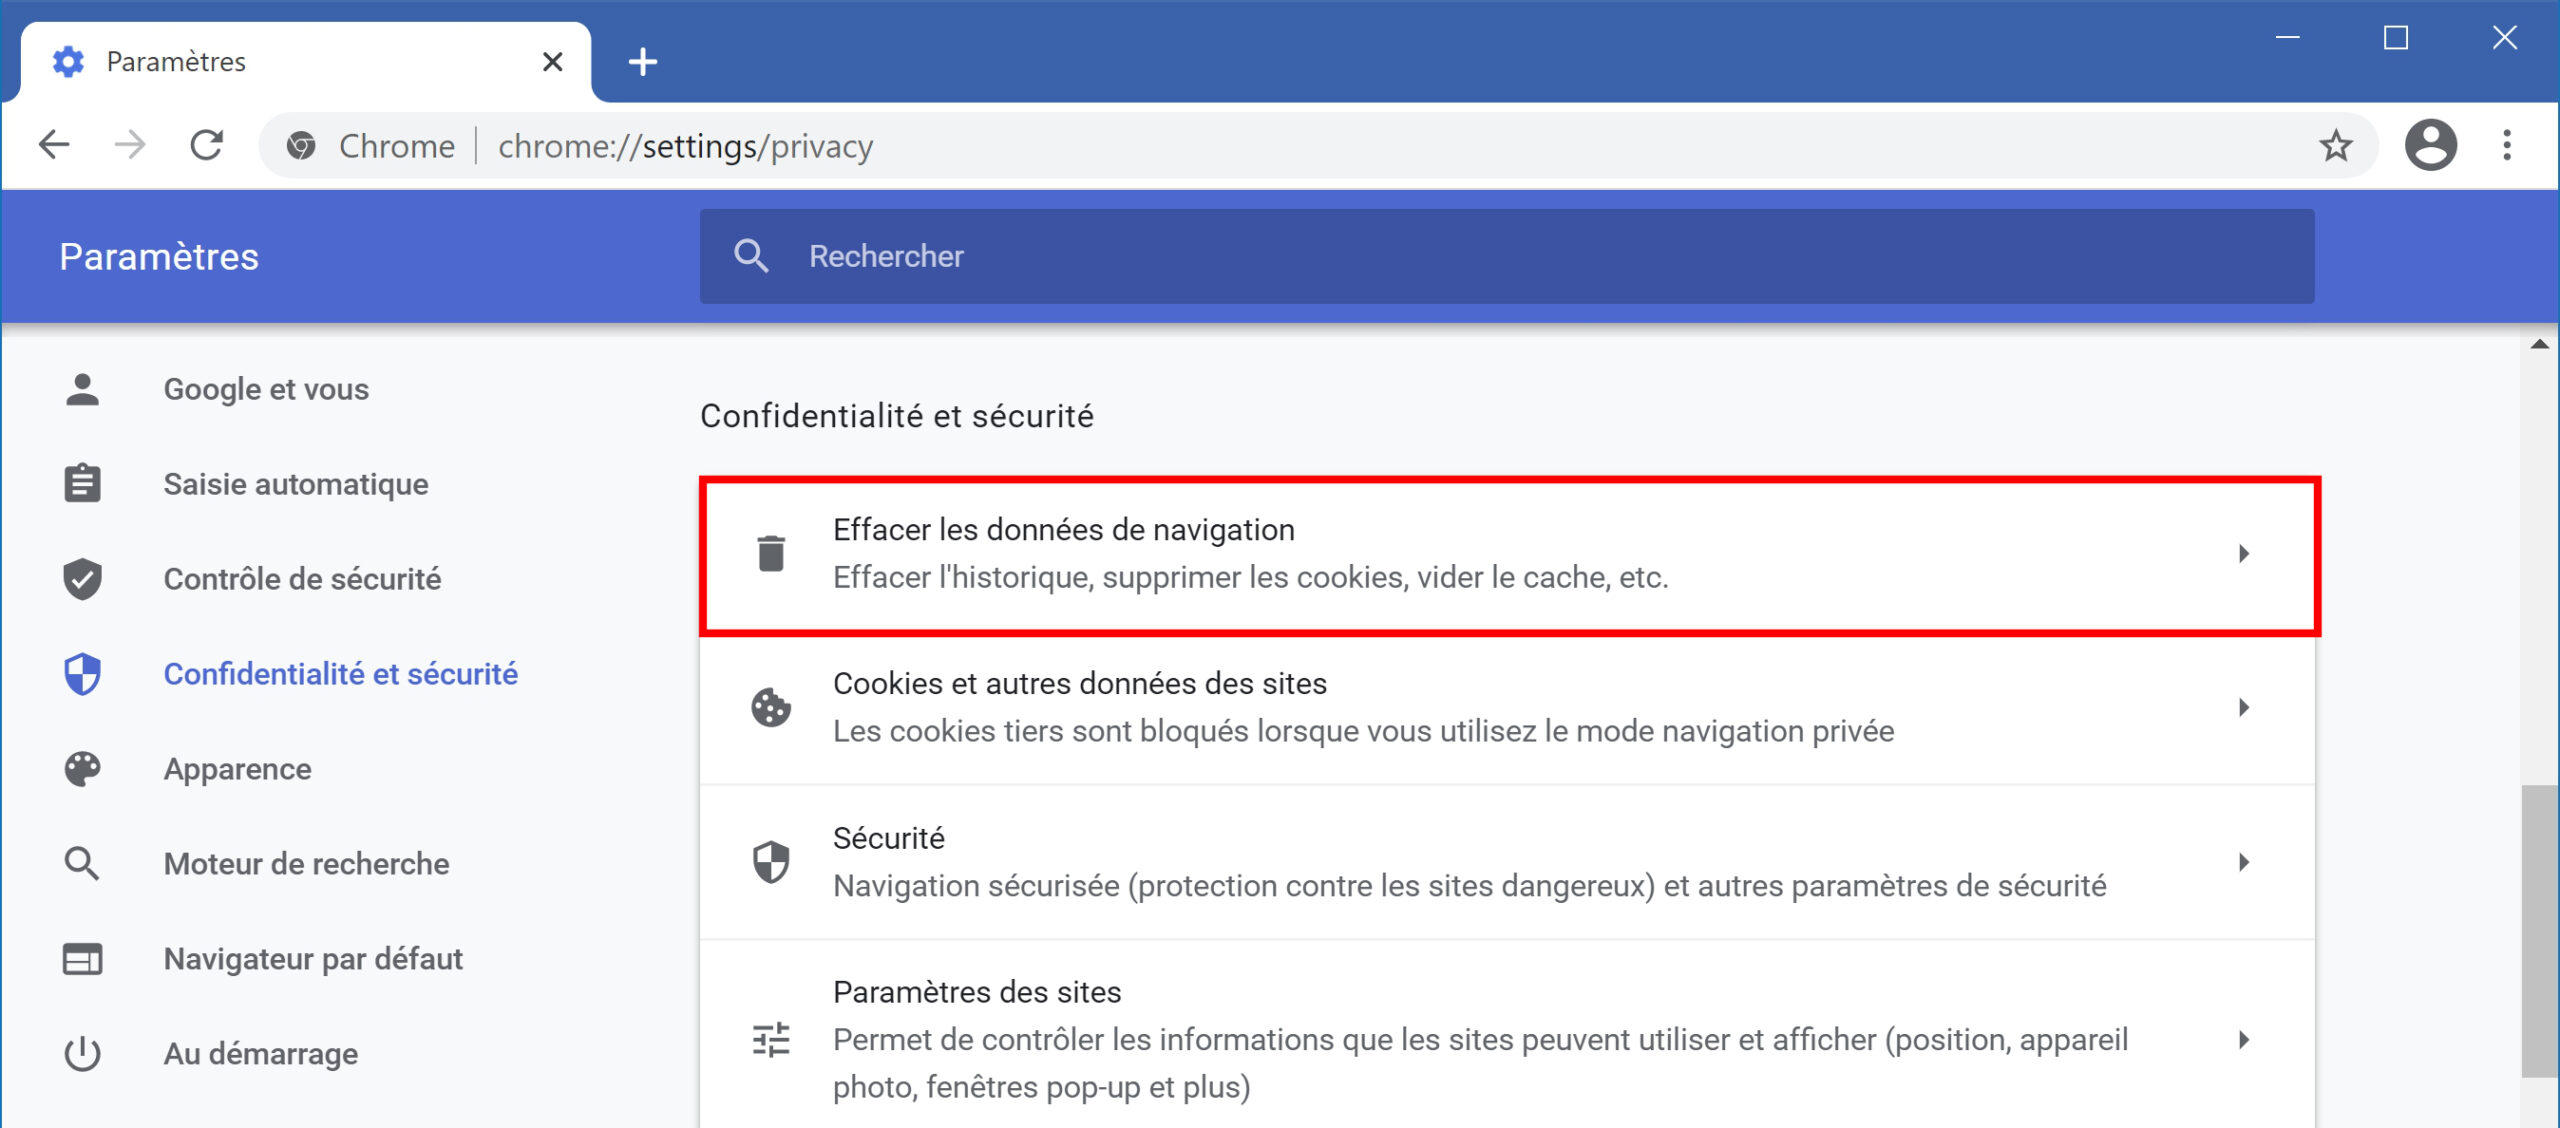Click the vertical scrollbar thumb
Viewport: 2560px width, 1128px height.
pyautogui.click(x=2539, y=930)
